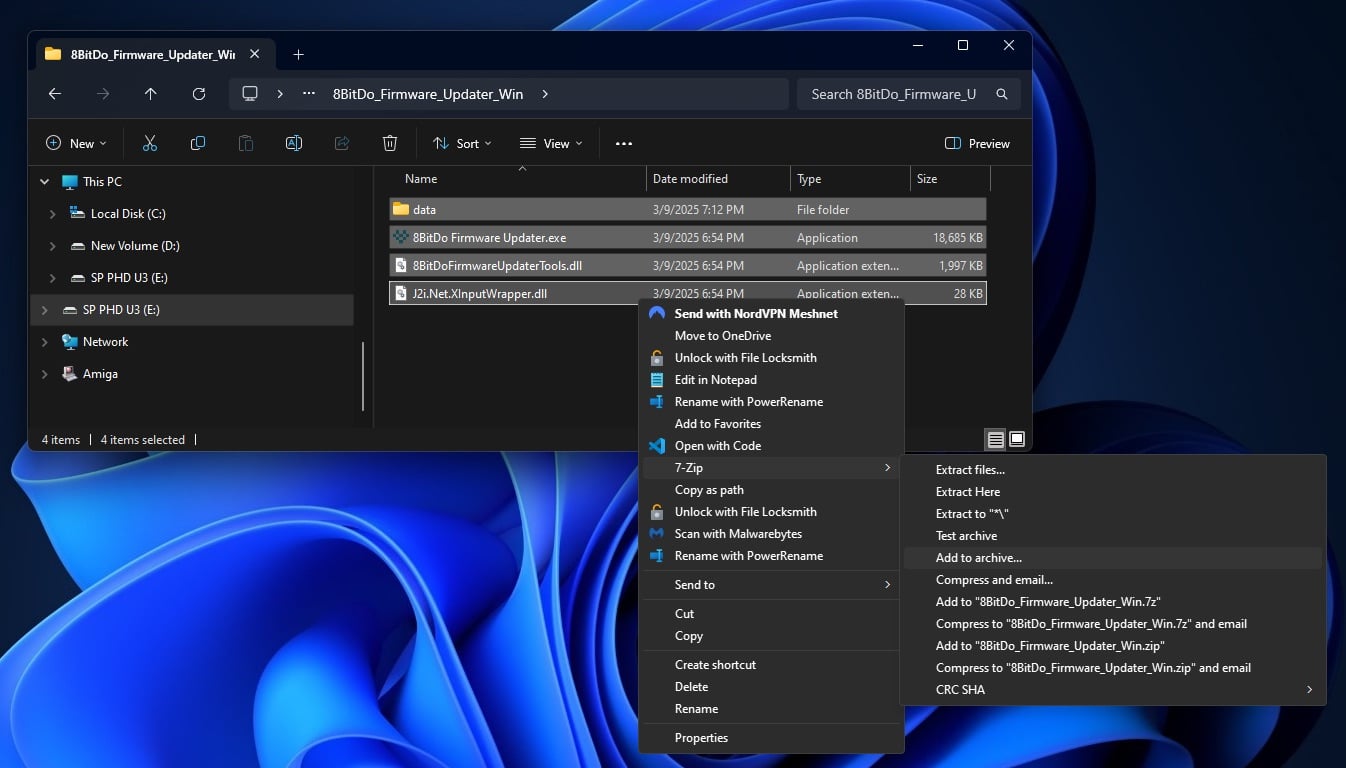Navigate up one folder level

(x=151, y=94)
